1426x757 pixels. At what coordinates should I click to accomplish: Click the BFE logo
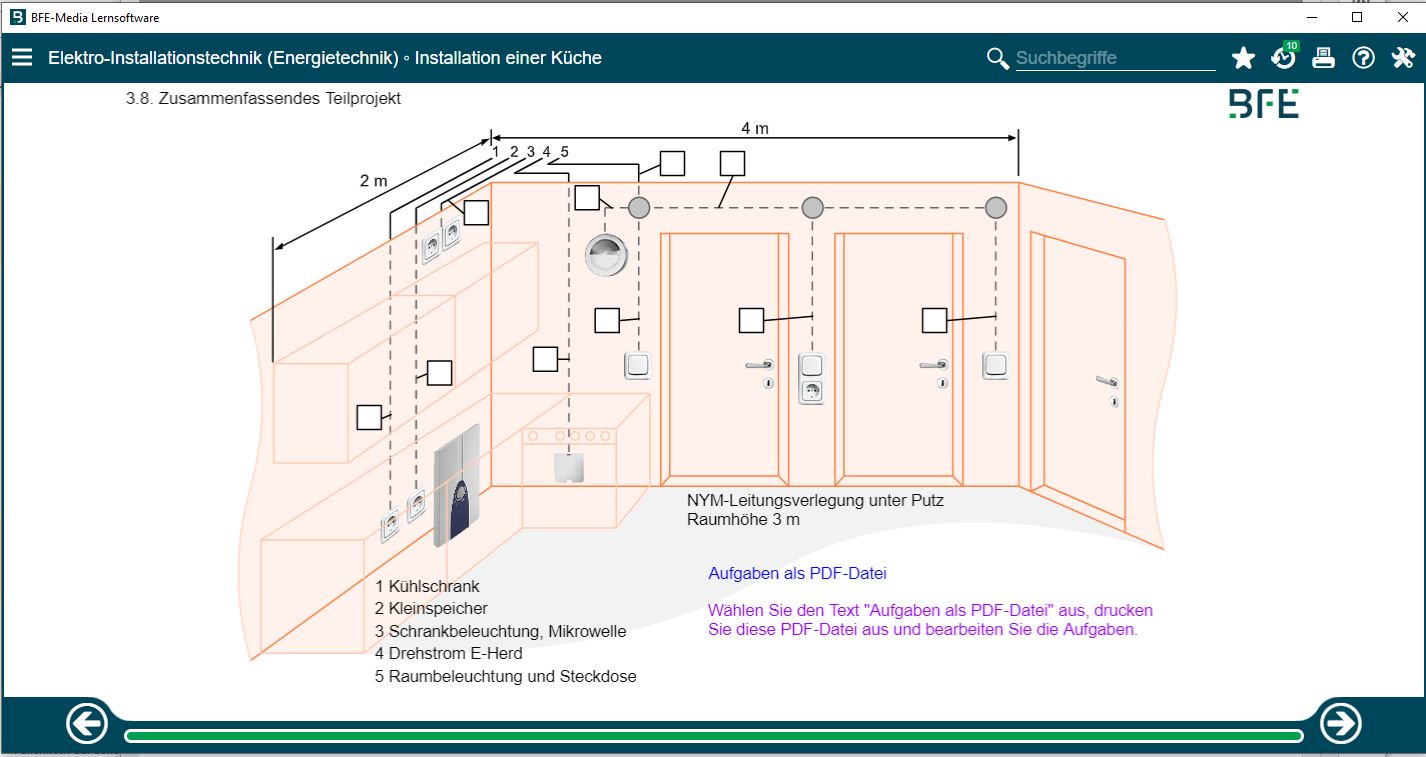click(1263, 104)
